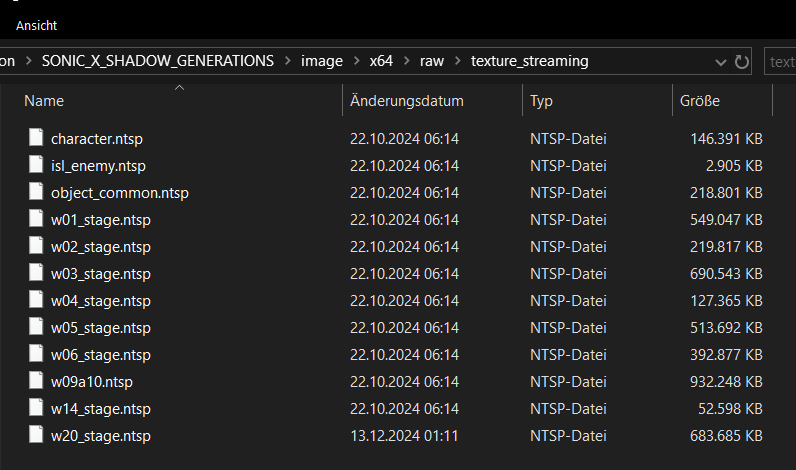Select file icon of w05_stage.ntsp
796x470 pixels.
point(36,326)
